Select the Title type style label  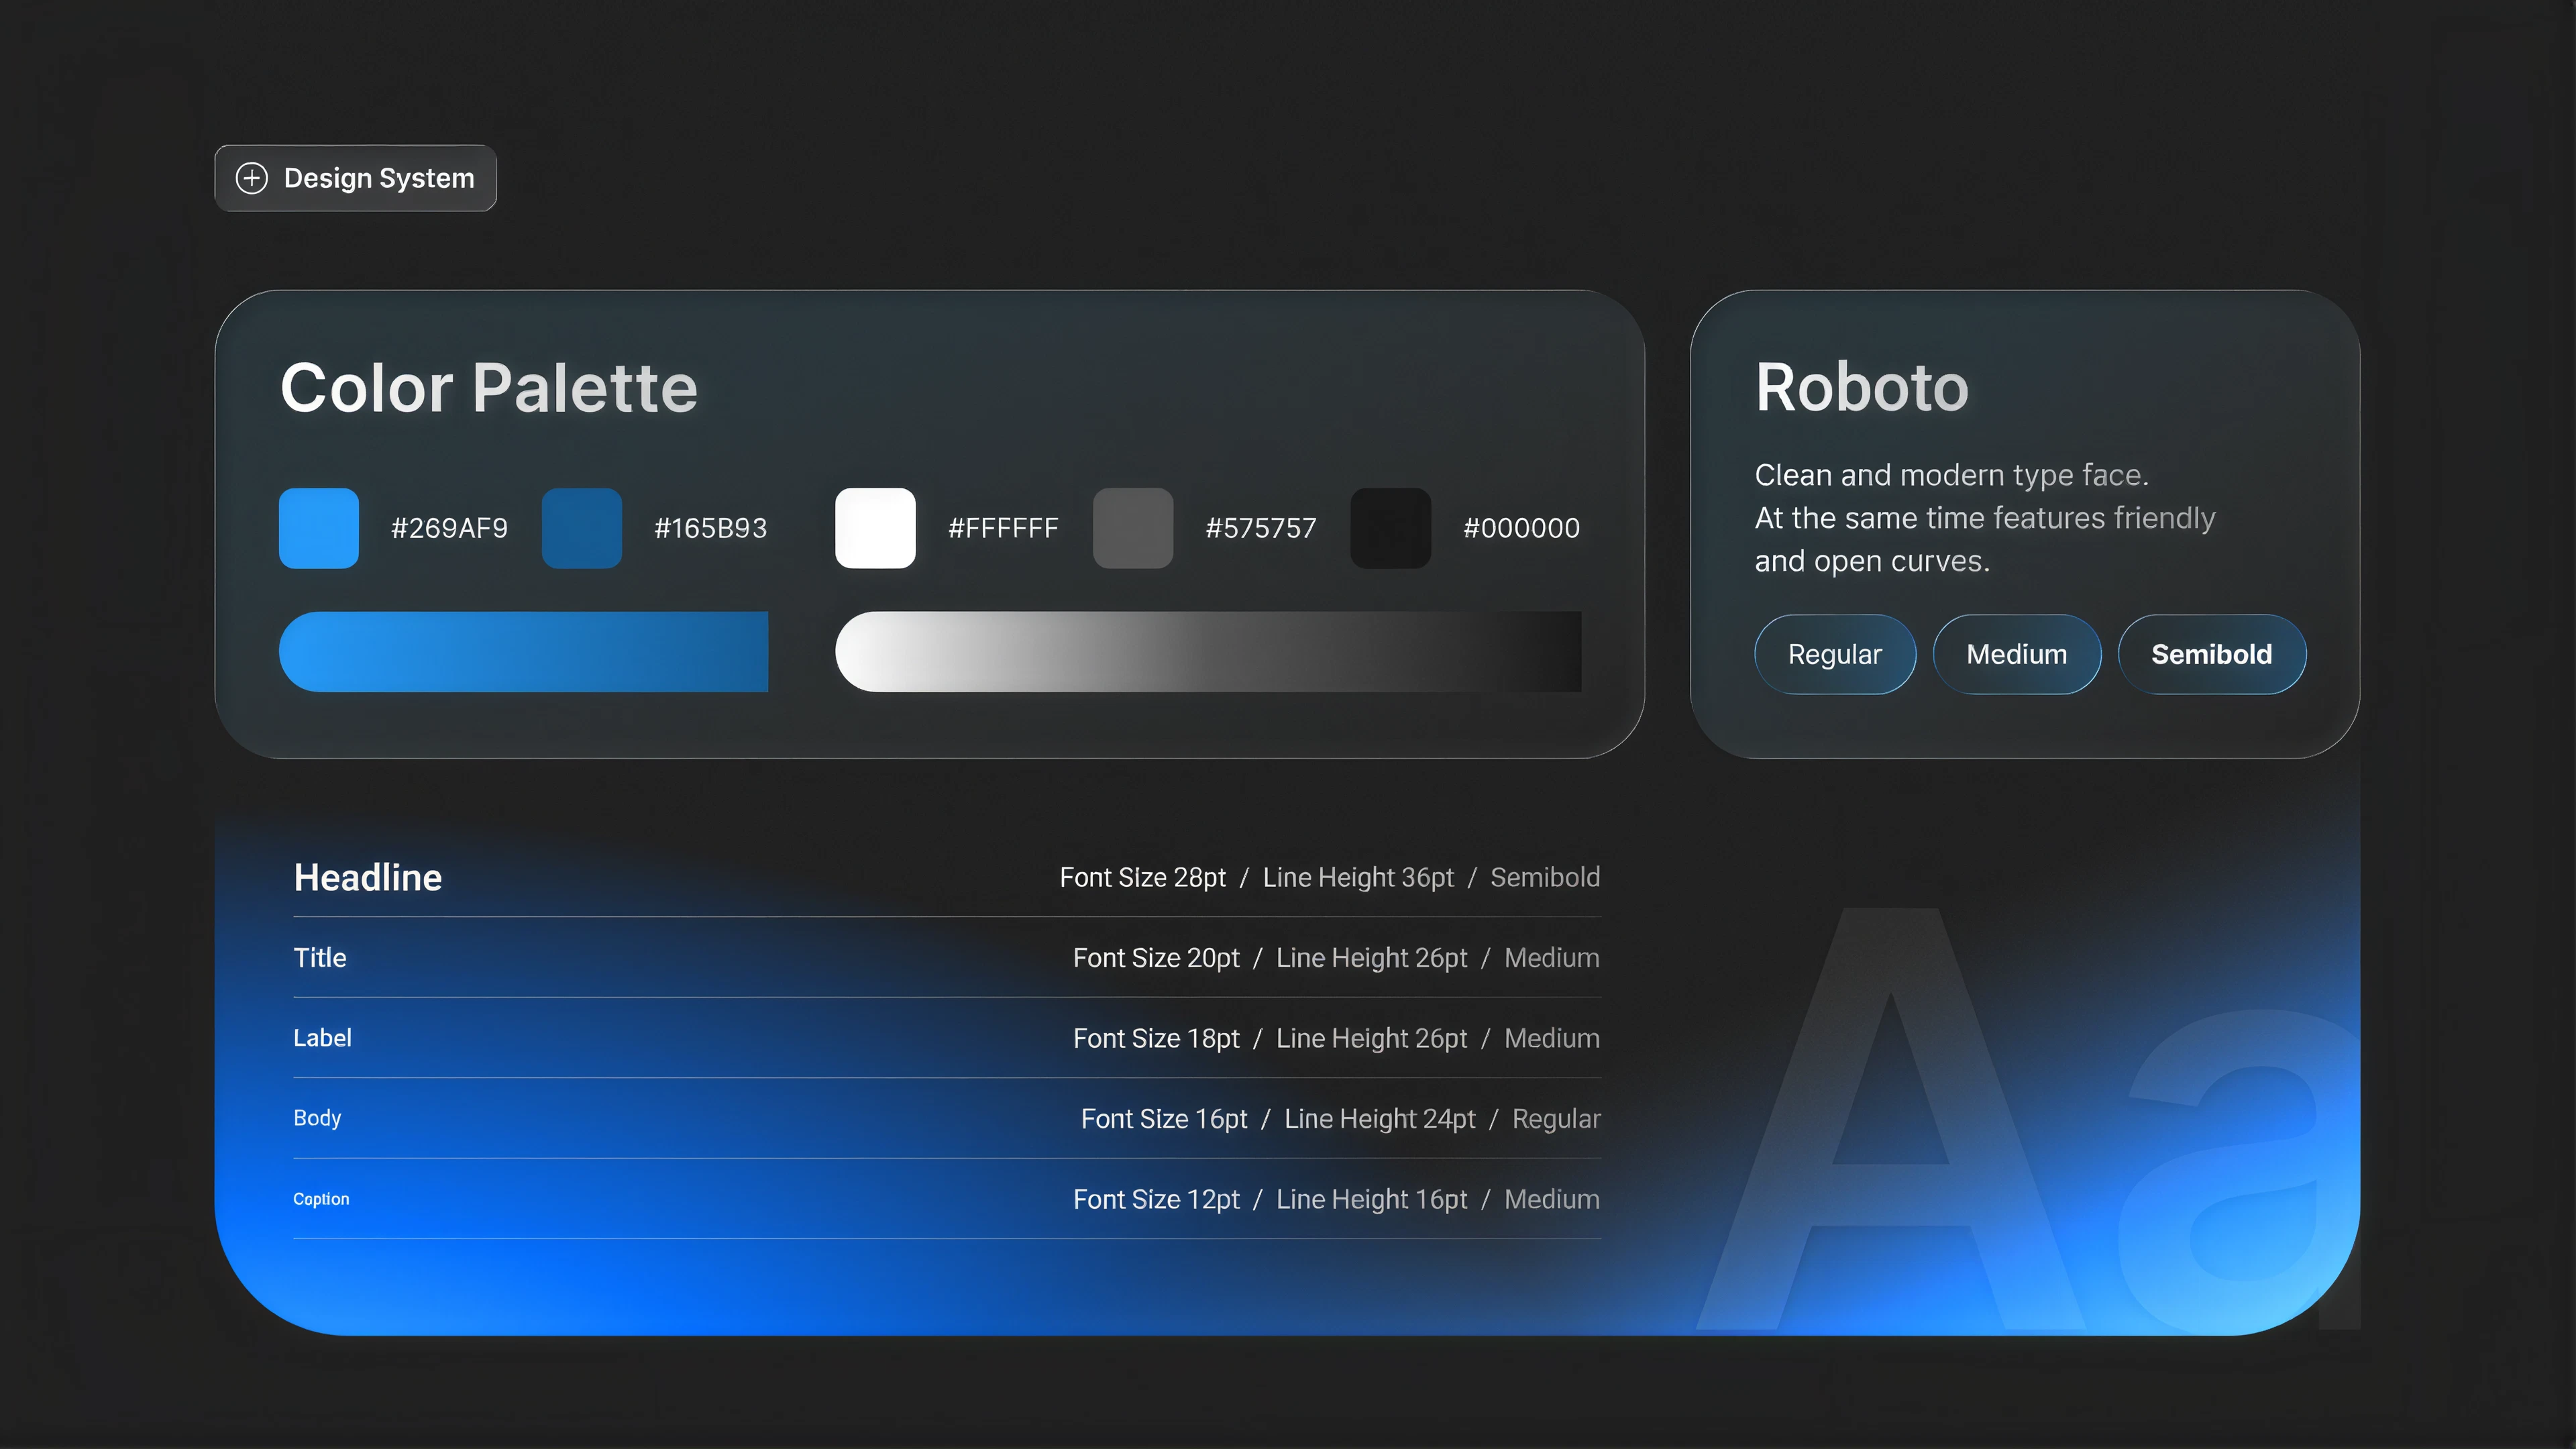320,958
